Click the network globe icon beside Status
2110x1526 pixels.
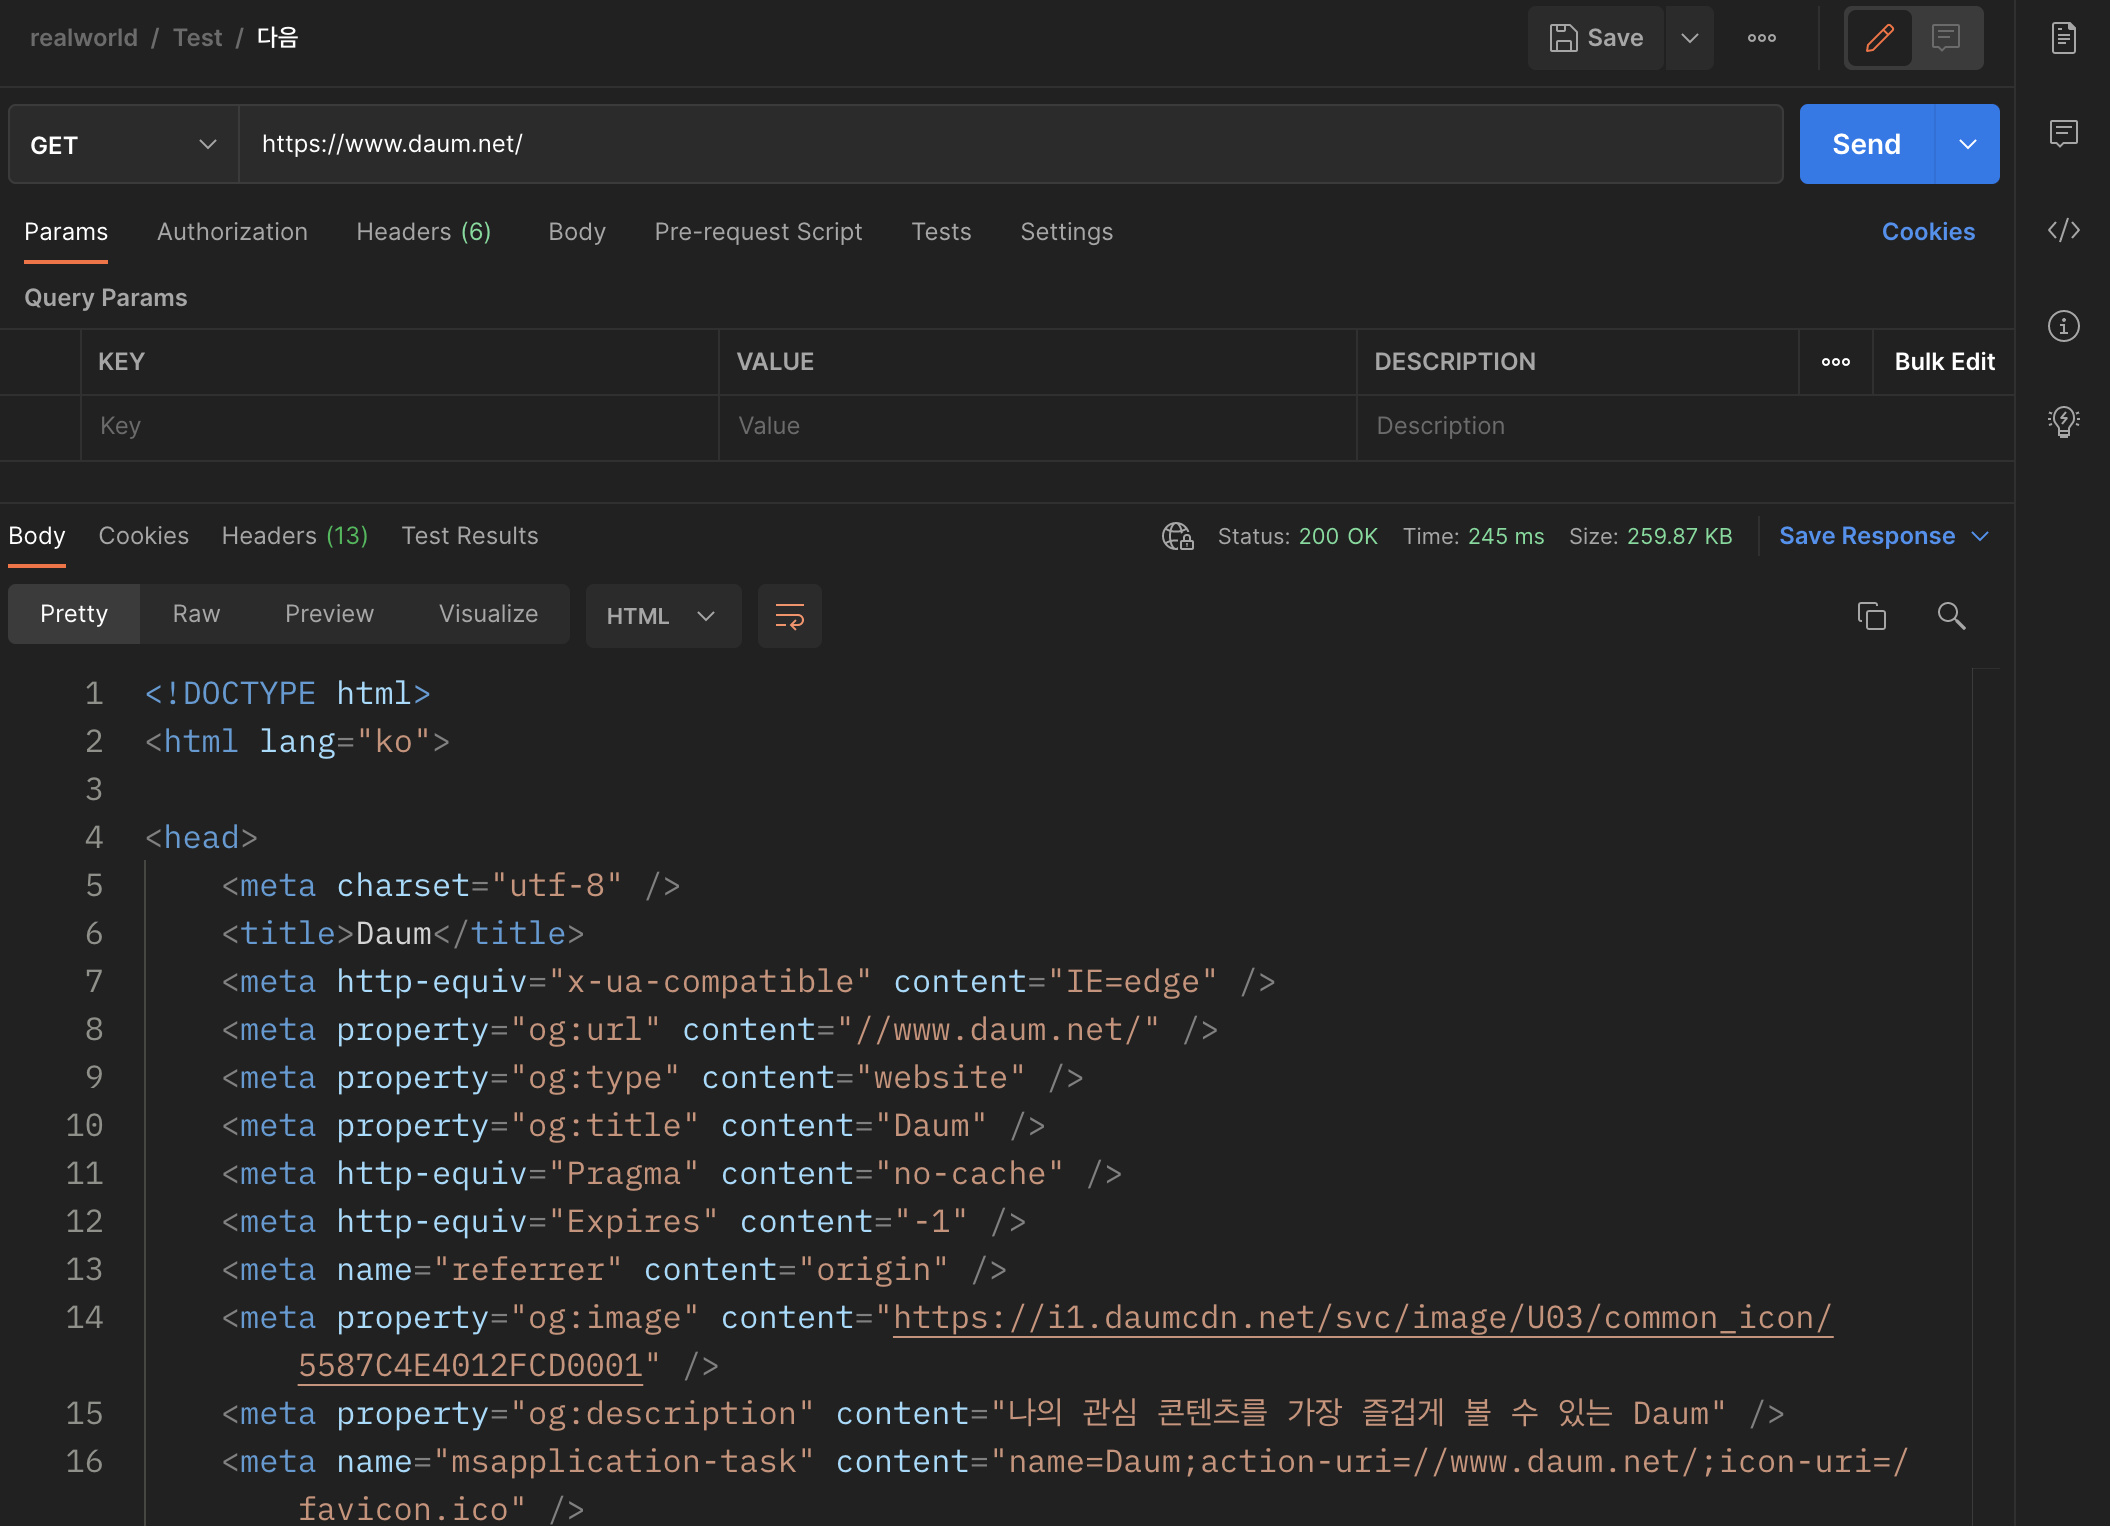1177,537
